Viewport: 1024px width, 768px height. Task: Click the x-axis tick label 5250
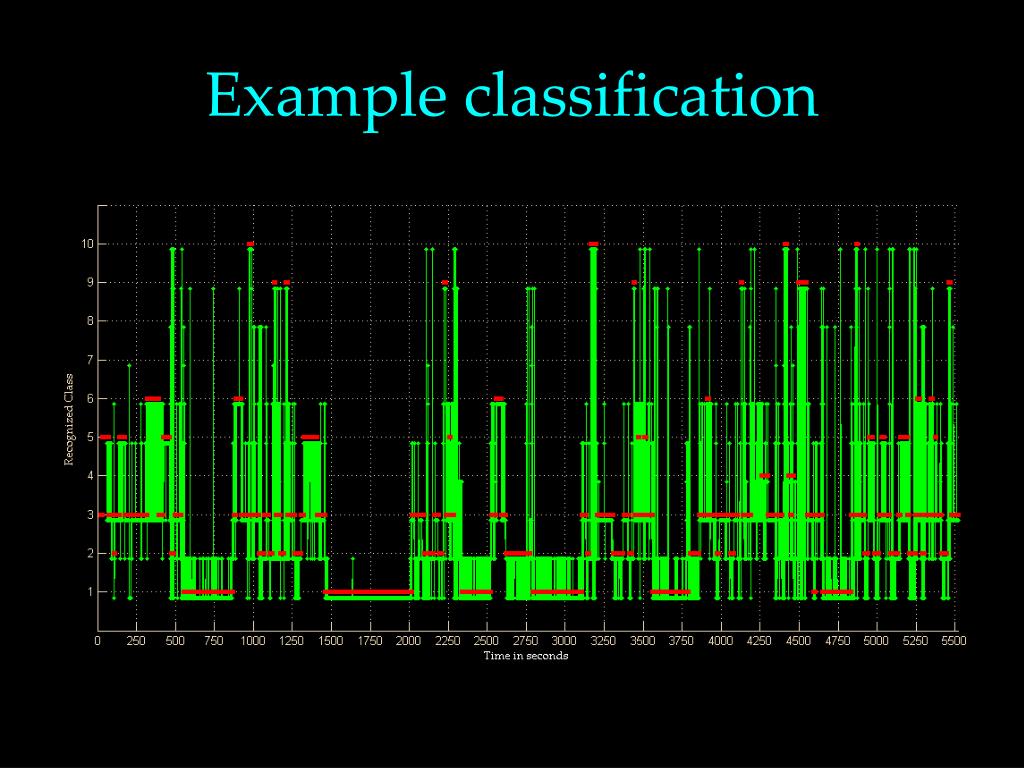pyautogui.click(x=915, y=641)
